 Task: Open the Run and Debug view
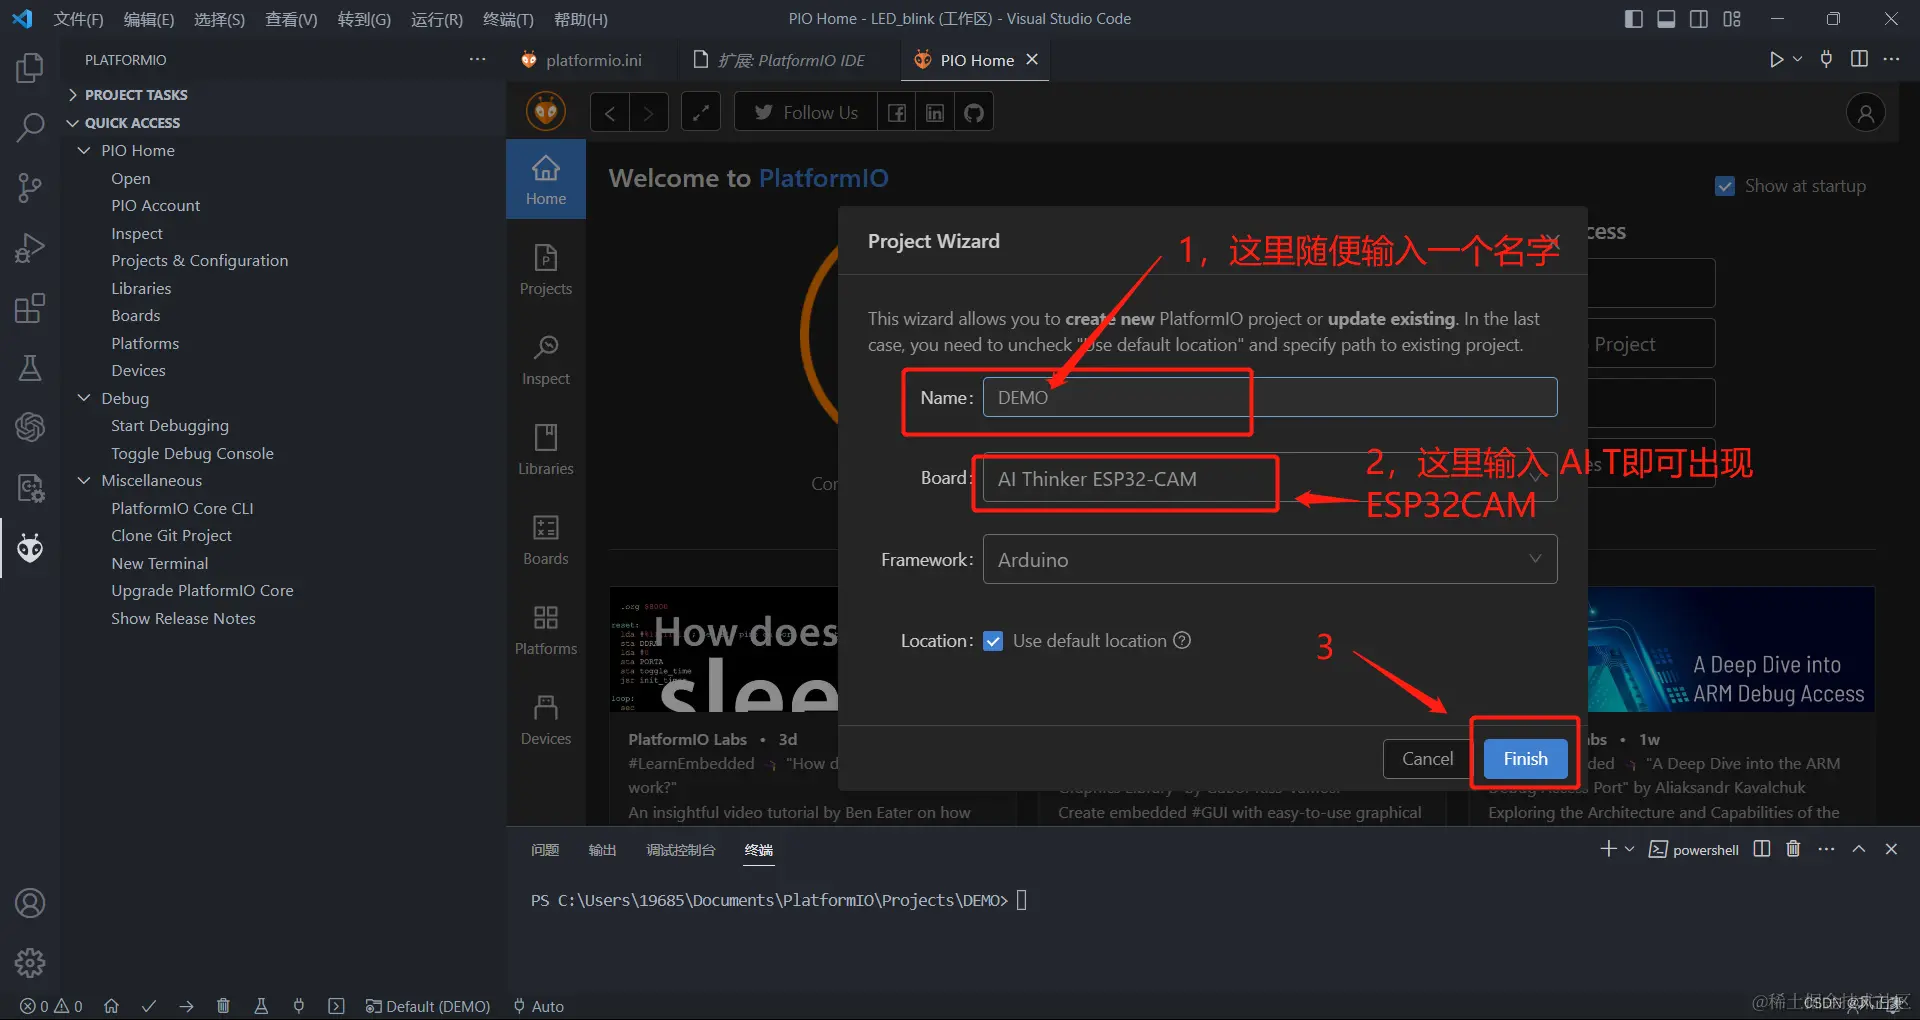pos(30,248)
